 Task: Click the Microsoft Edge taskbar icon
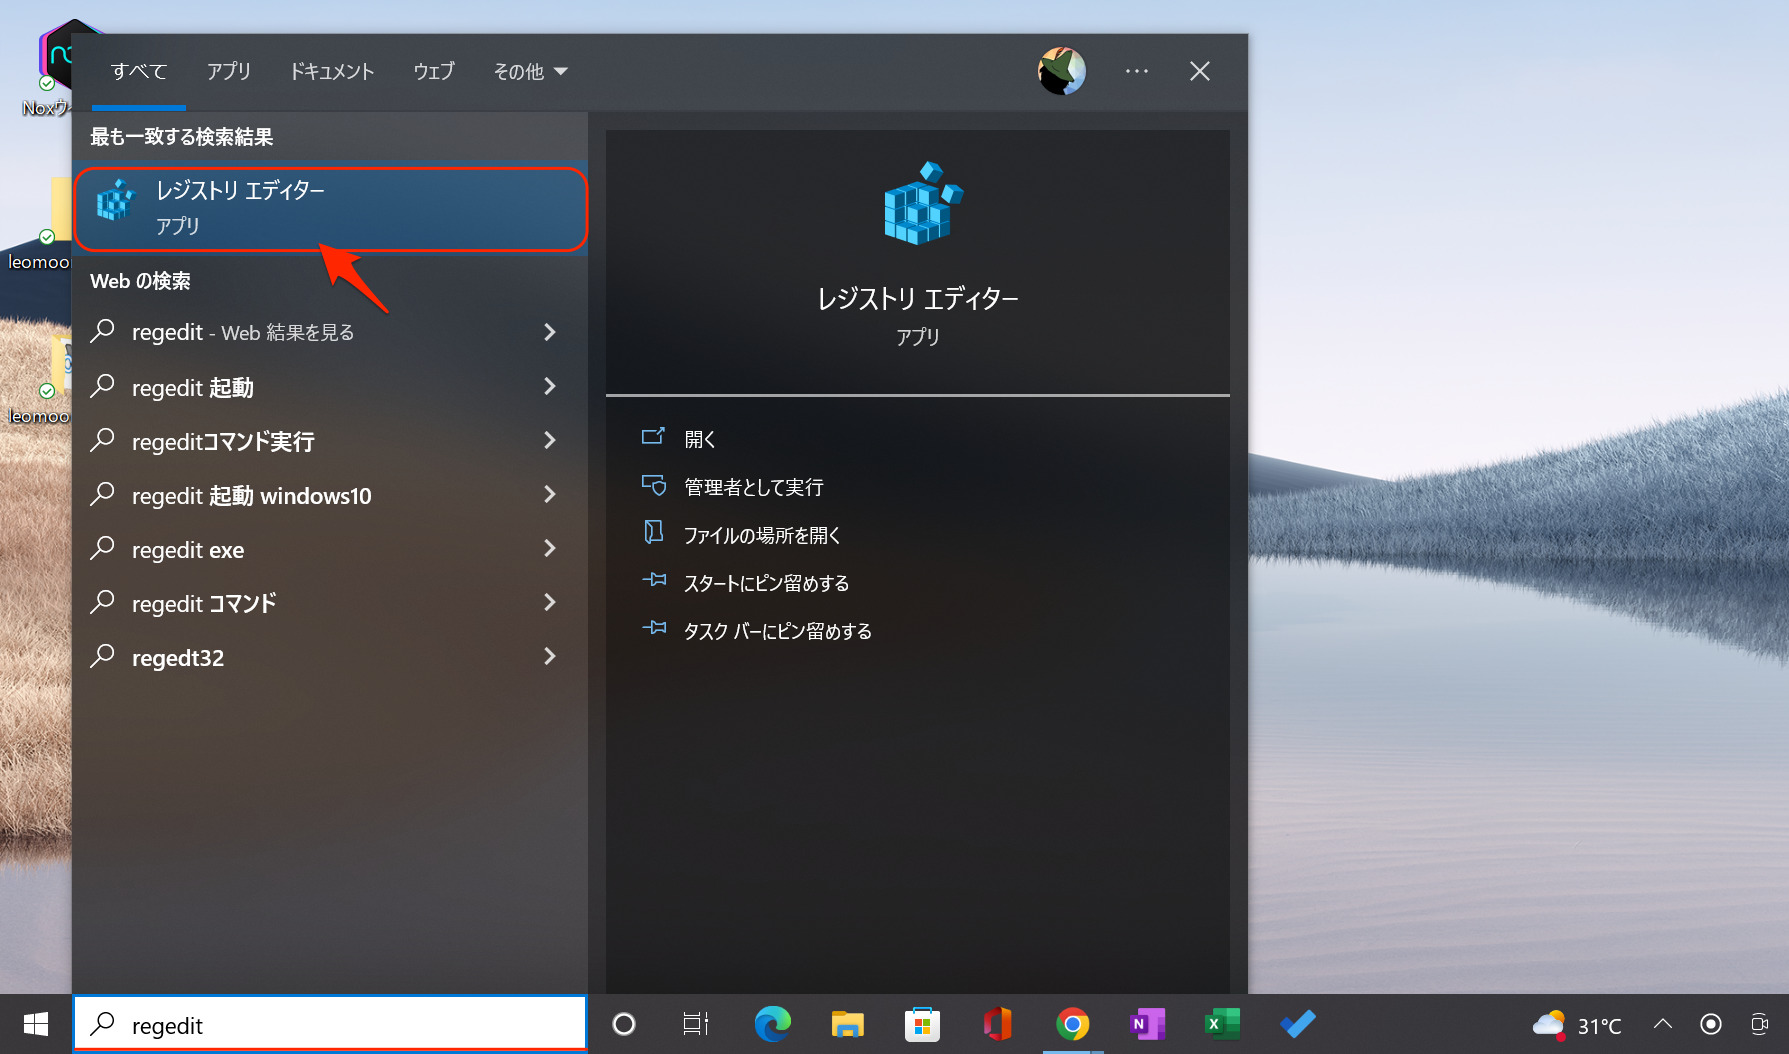point(772,1024)
